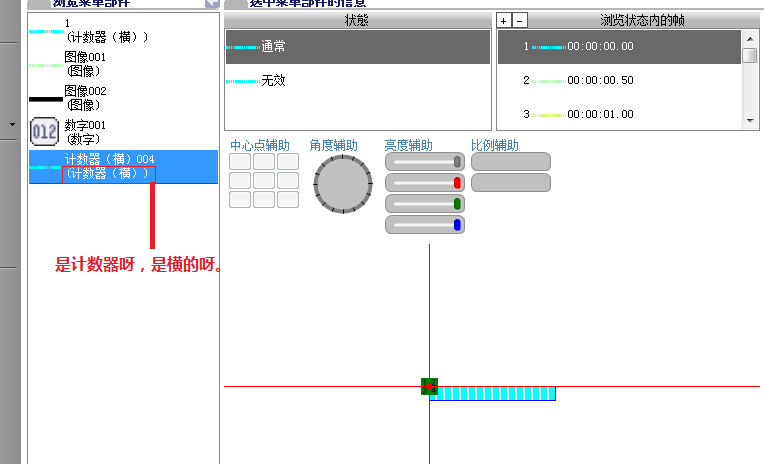Click the 012 number part icon

pyautogui.click(x=44, y=132)
